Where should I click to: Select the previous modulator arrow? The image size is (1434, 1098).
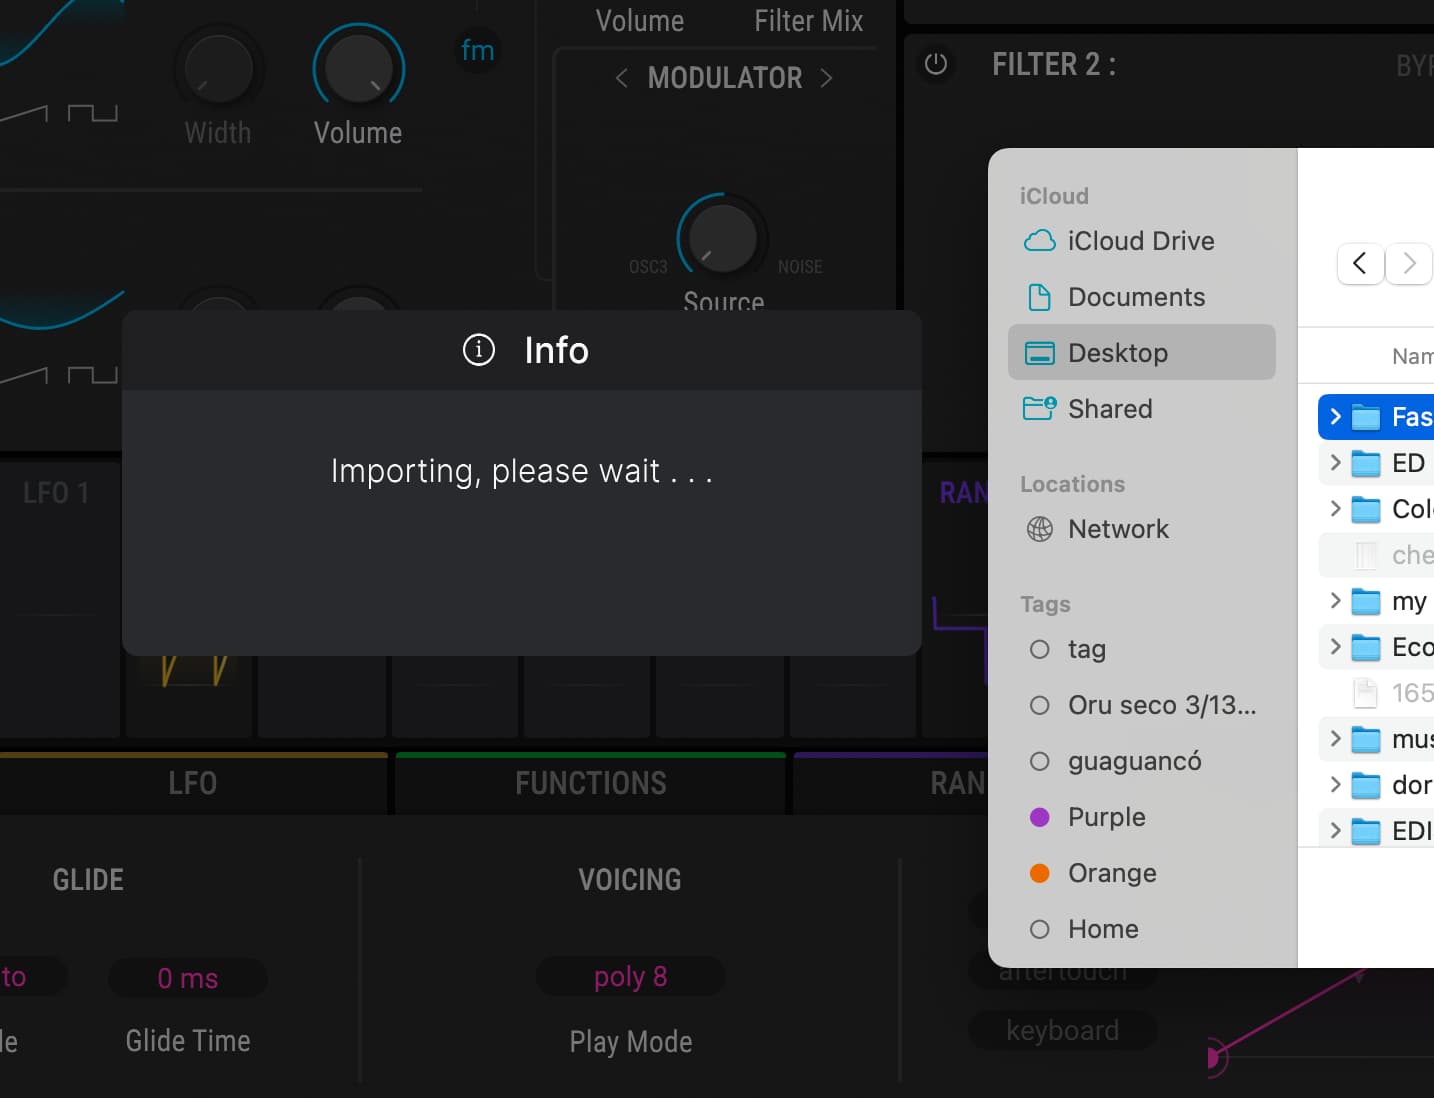621,78
